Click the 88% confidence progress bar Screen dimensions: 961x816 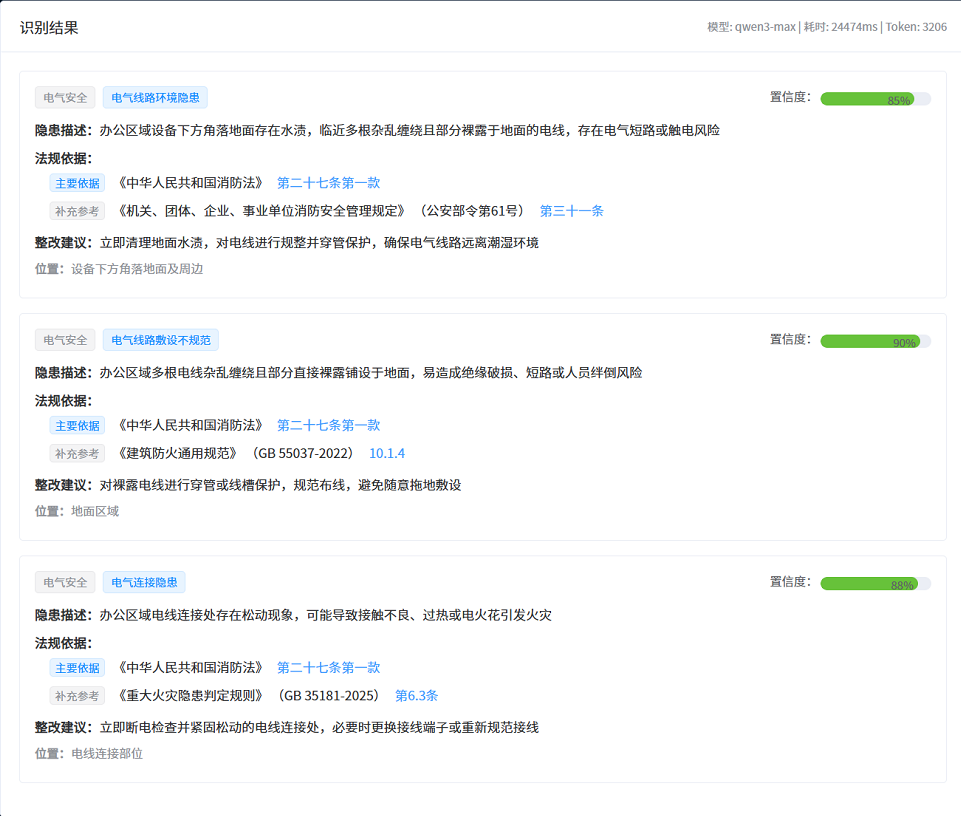pyautogui.click(x=875, y=584)
